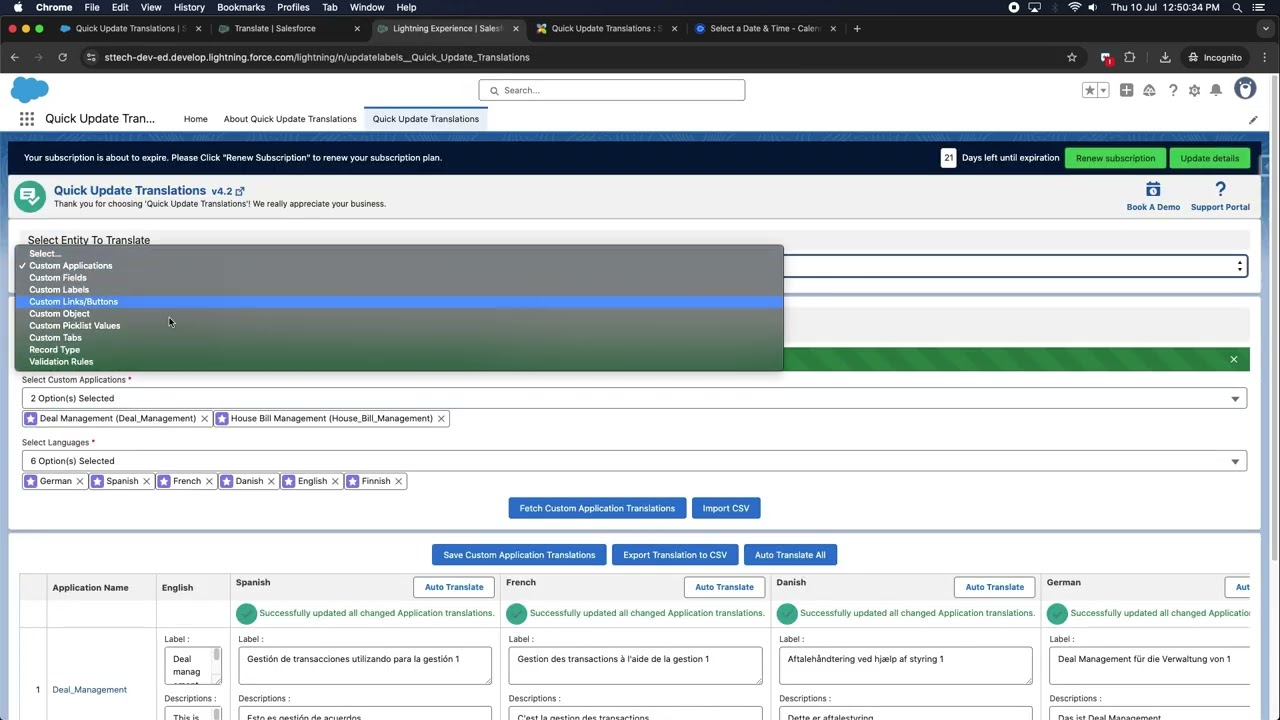This screenshot has width=1280, height=720.
Task: Switch to the Home tab
Action: (x=196, y=119)
